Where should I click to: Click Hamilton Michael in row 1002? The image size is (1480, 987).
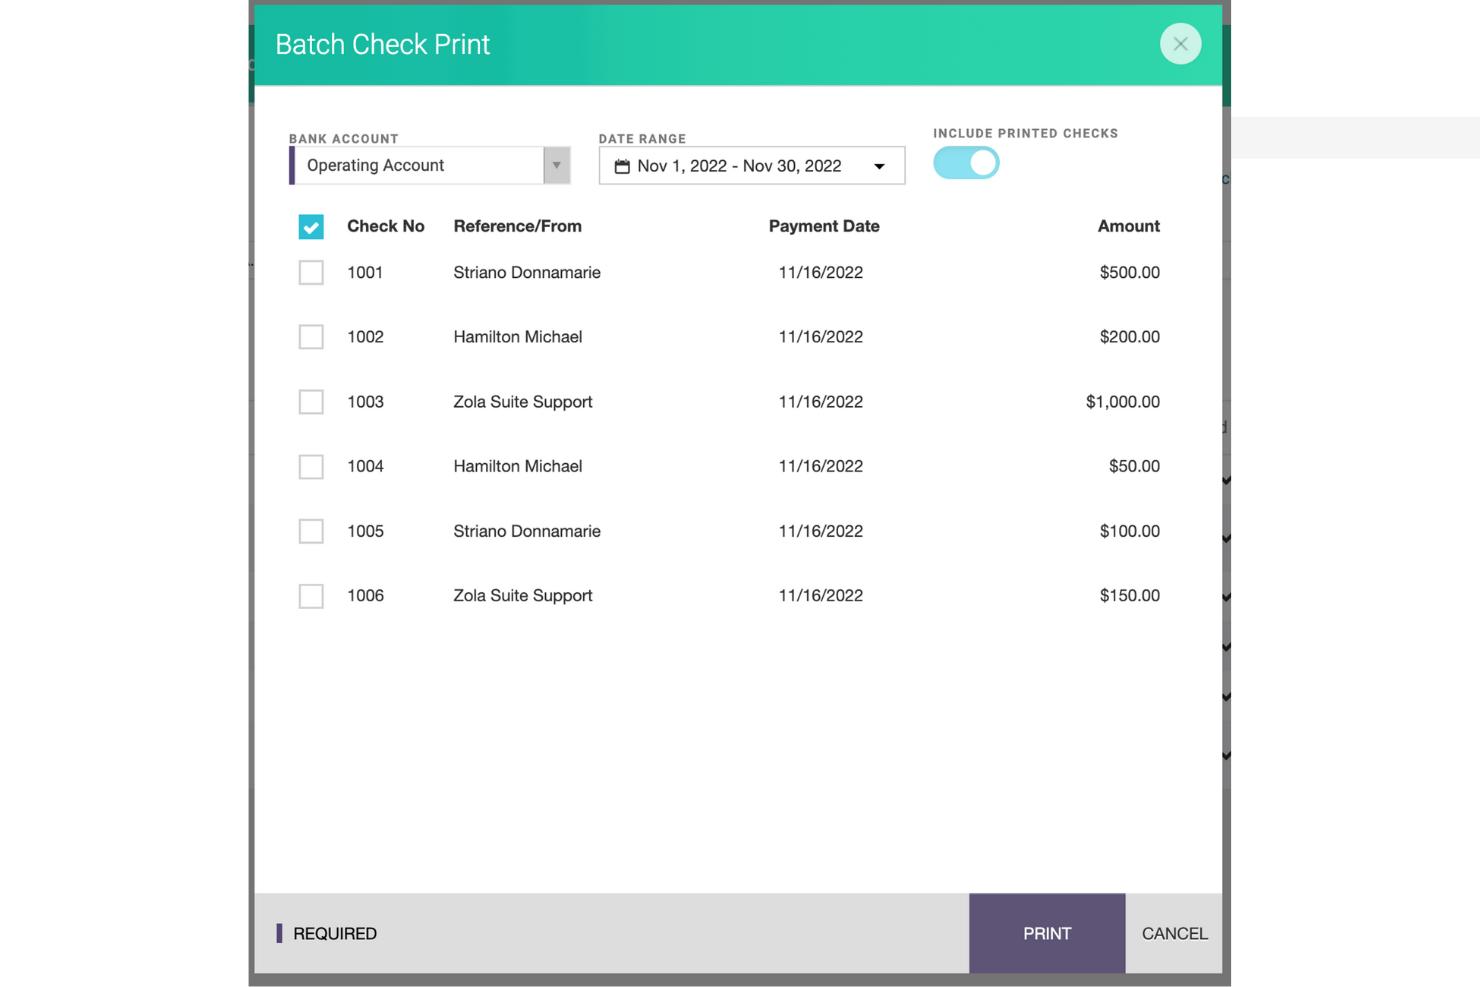517,337
